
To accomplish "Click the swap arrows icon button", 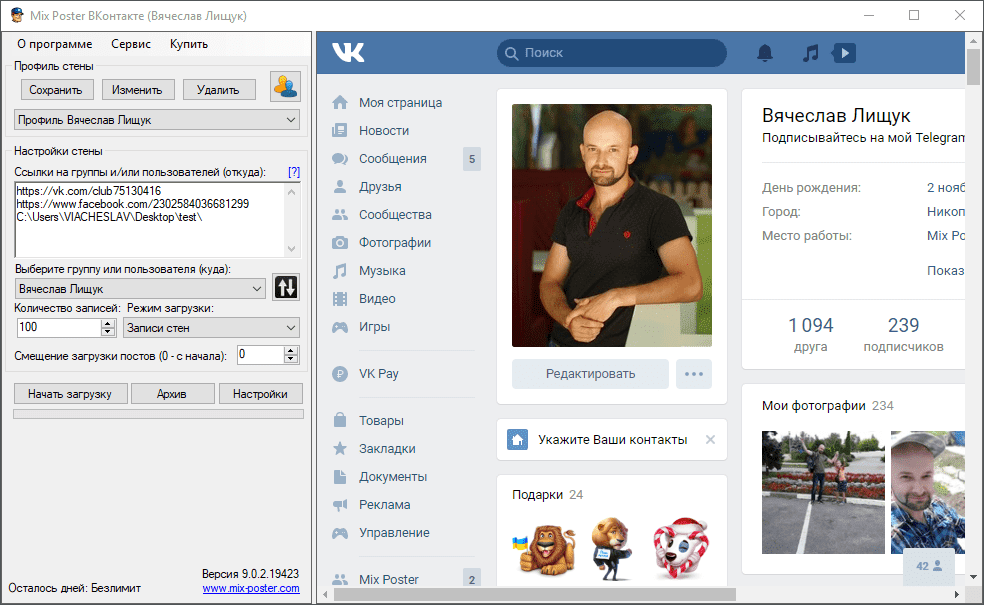I will 286,287.
